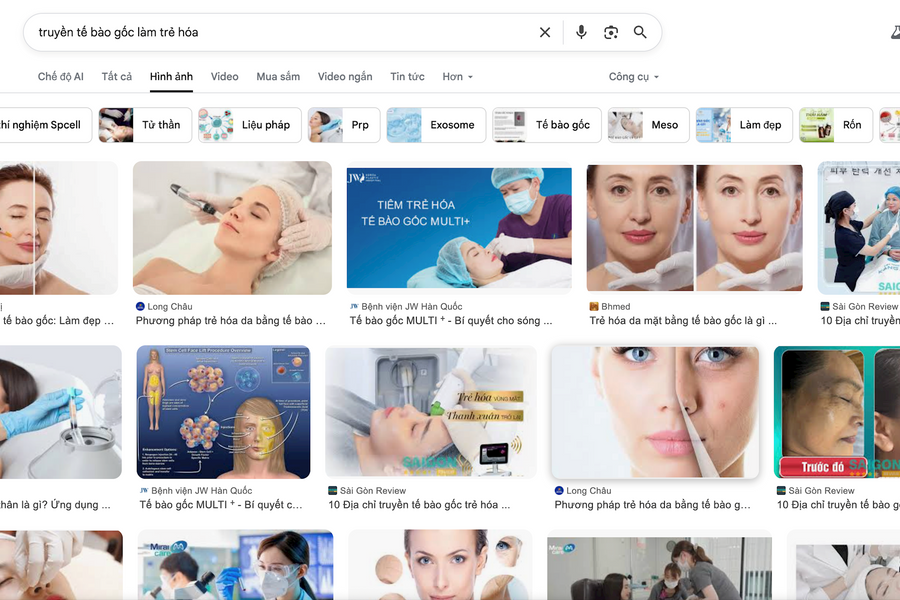Click the Long Châu source favicon
Image resolution: width=900 pixels, height=600 pixels.
pos(140,306)
